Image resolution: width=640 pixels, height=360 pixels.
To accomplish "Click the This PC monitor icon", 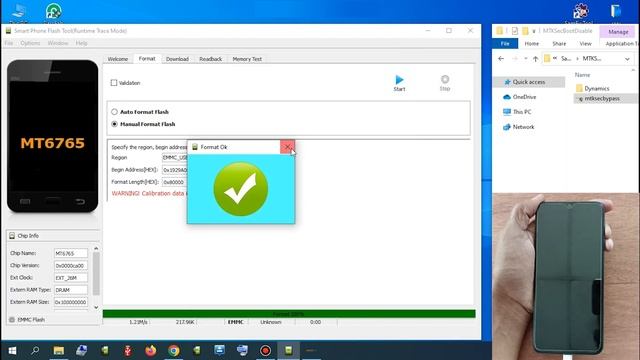I will point(507,112).
